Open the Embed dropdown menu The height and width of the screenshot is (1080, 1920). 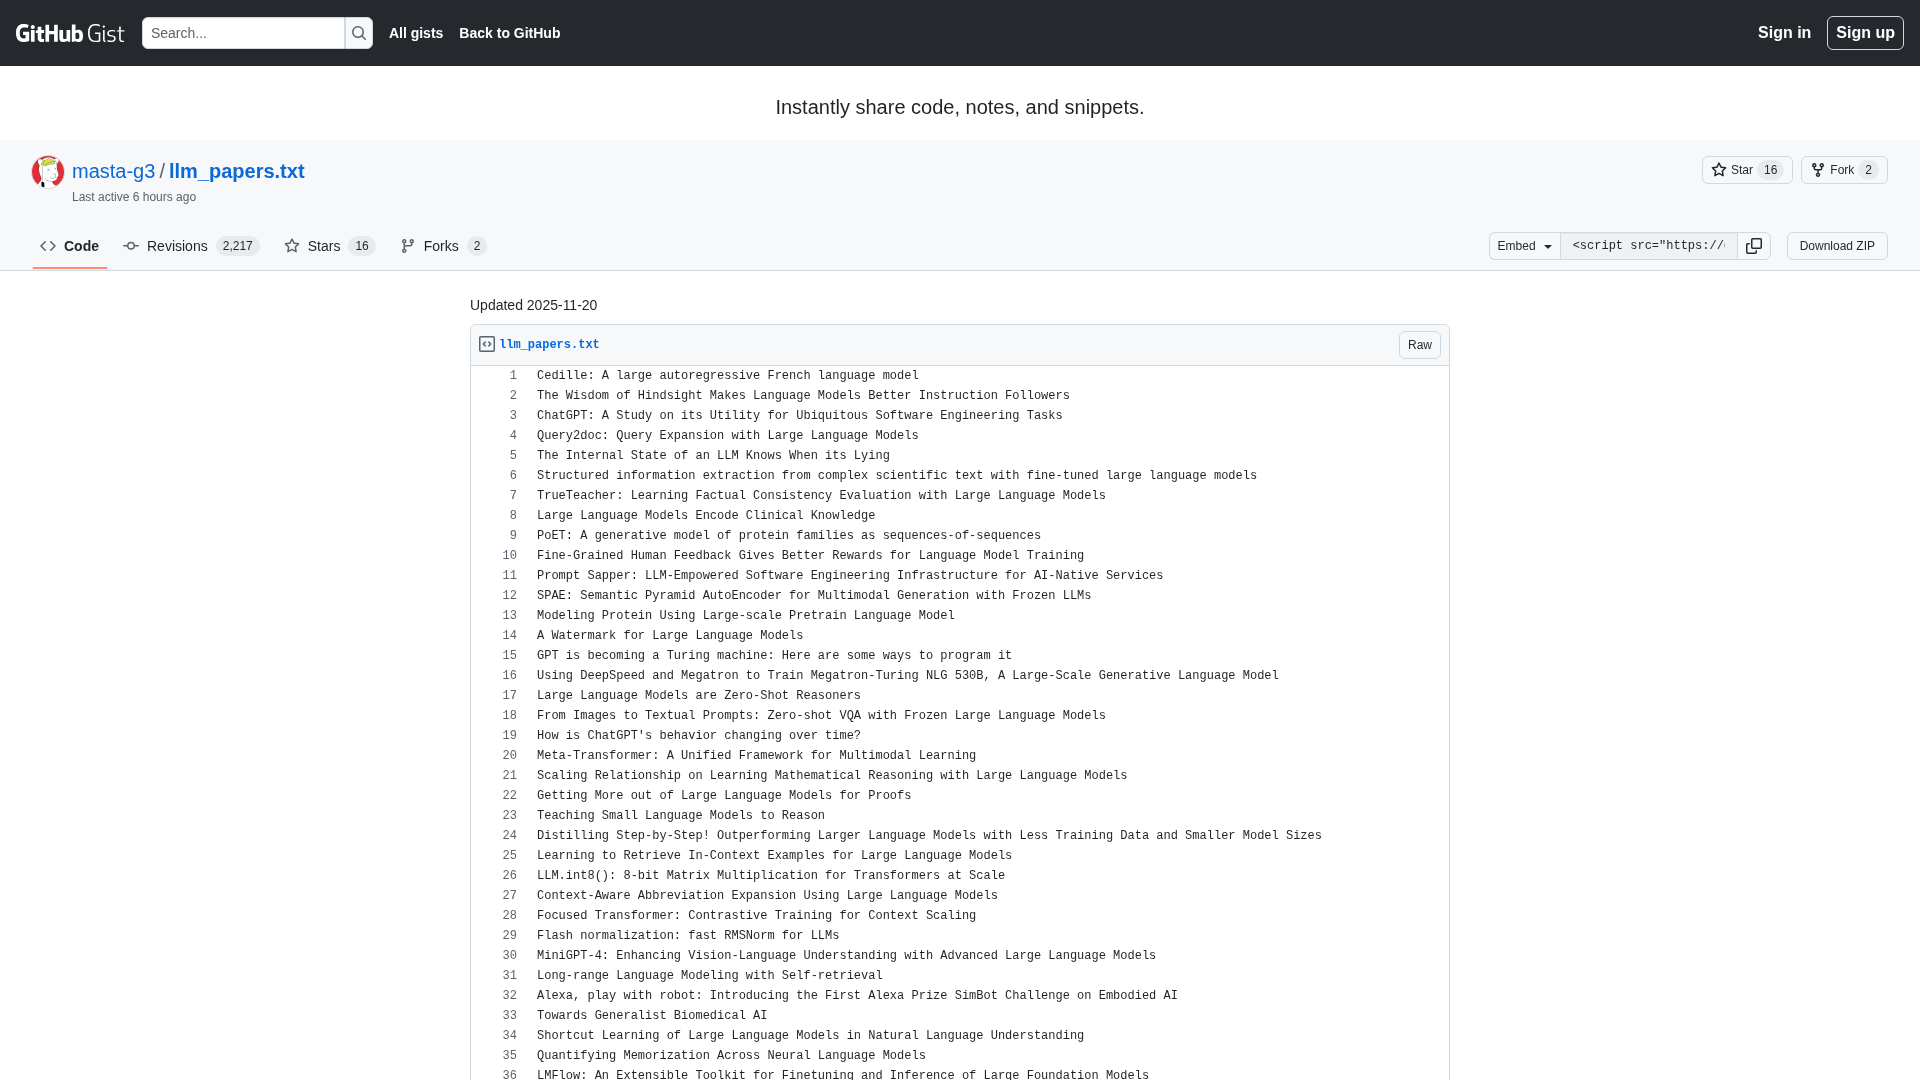pyautogui.click(x=1524, y=246)
